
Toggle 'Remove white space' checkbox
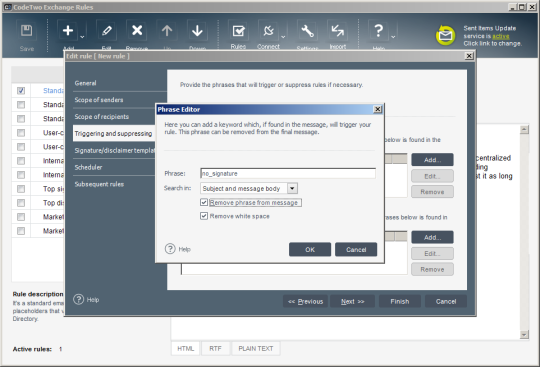coord(204,216)
